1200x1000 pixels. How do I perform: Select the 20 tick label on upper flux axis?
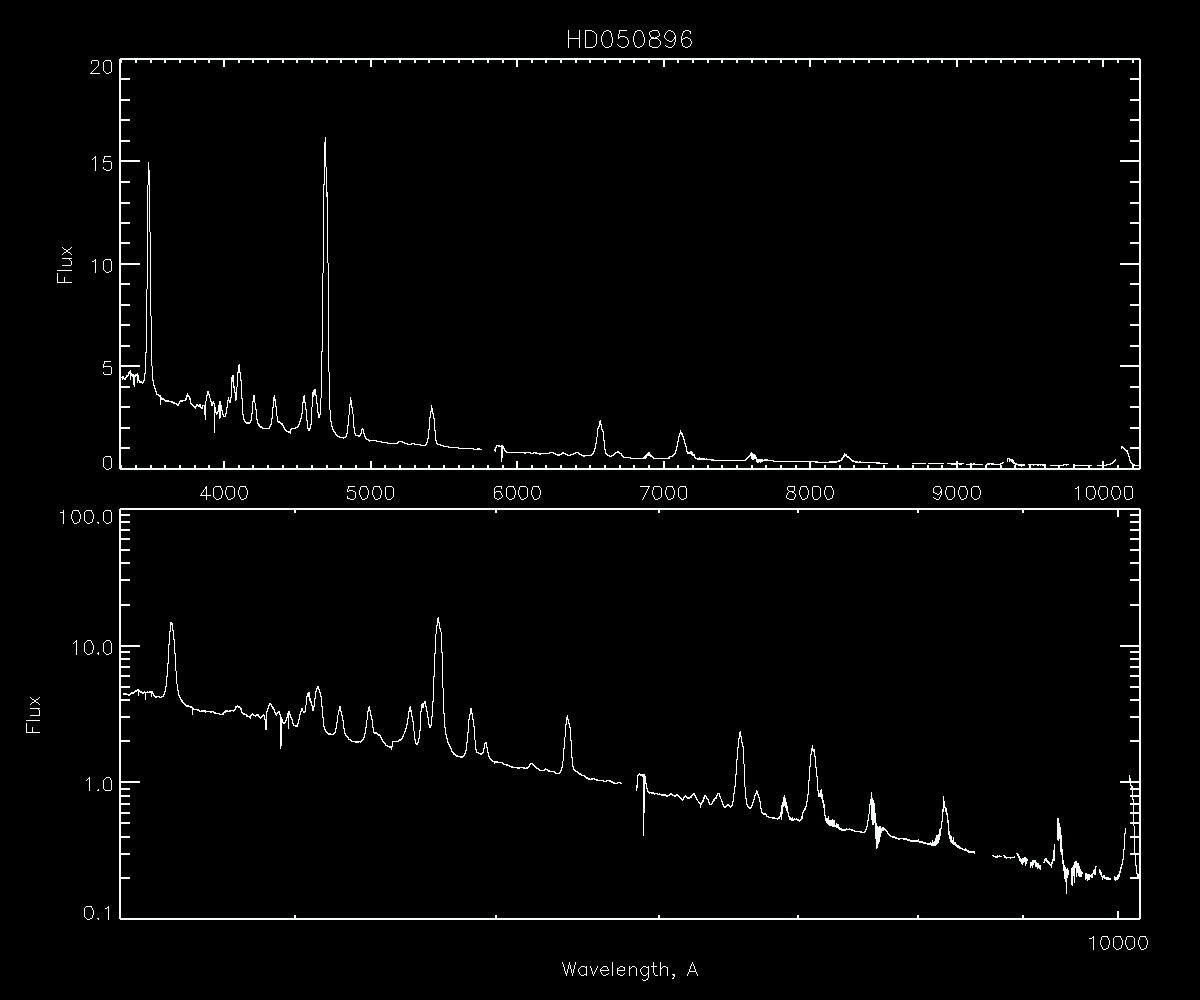100,67
